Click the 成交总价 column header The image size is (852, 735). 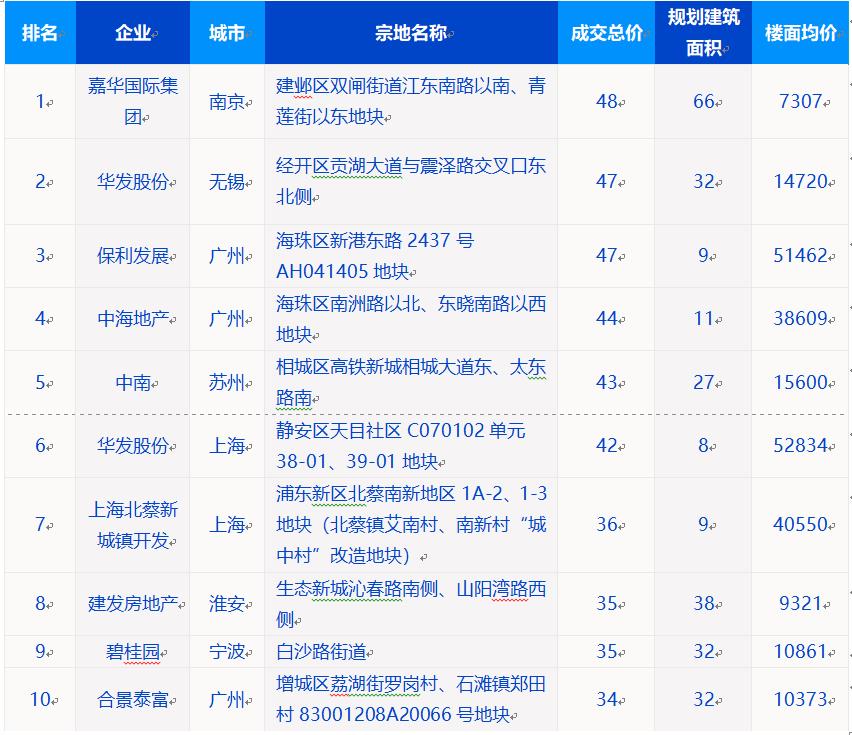point(606,33)
